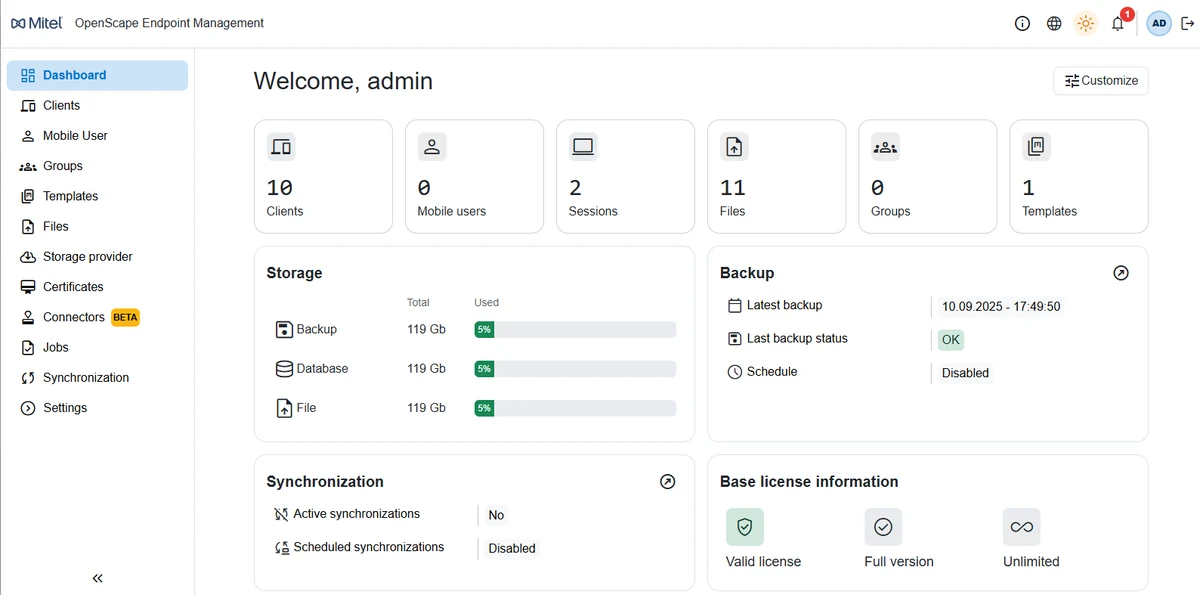Open Connectors BETA page
This screenshot has width=1200, height=595.
97,317
